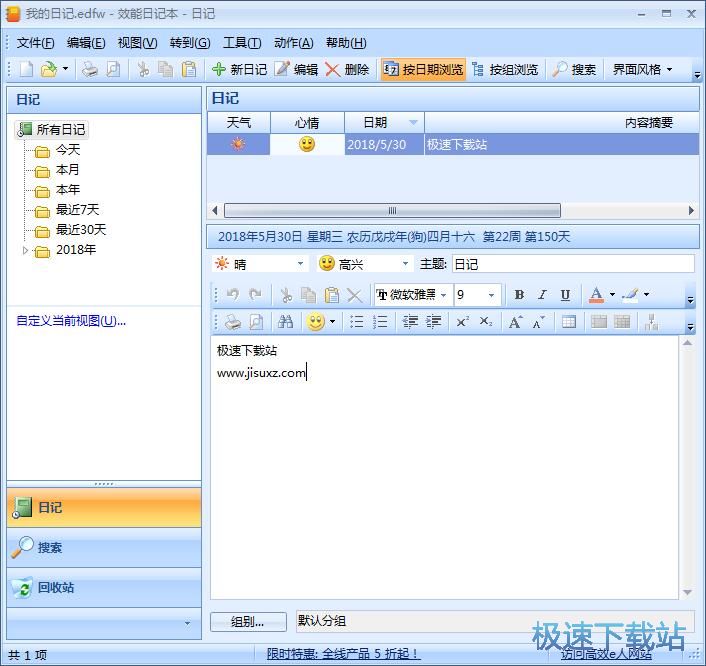Click the delete X icon in the editor toolbar

355,295
